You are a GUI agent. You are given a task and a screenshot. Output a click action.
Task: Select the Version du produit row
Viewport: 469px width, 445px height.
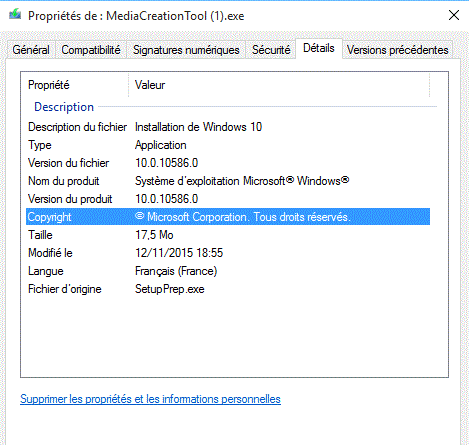[x=228, y=199]
